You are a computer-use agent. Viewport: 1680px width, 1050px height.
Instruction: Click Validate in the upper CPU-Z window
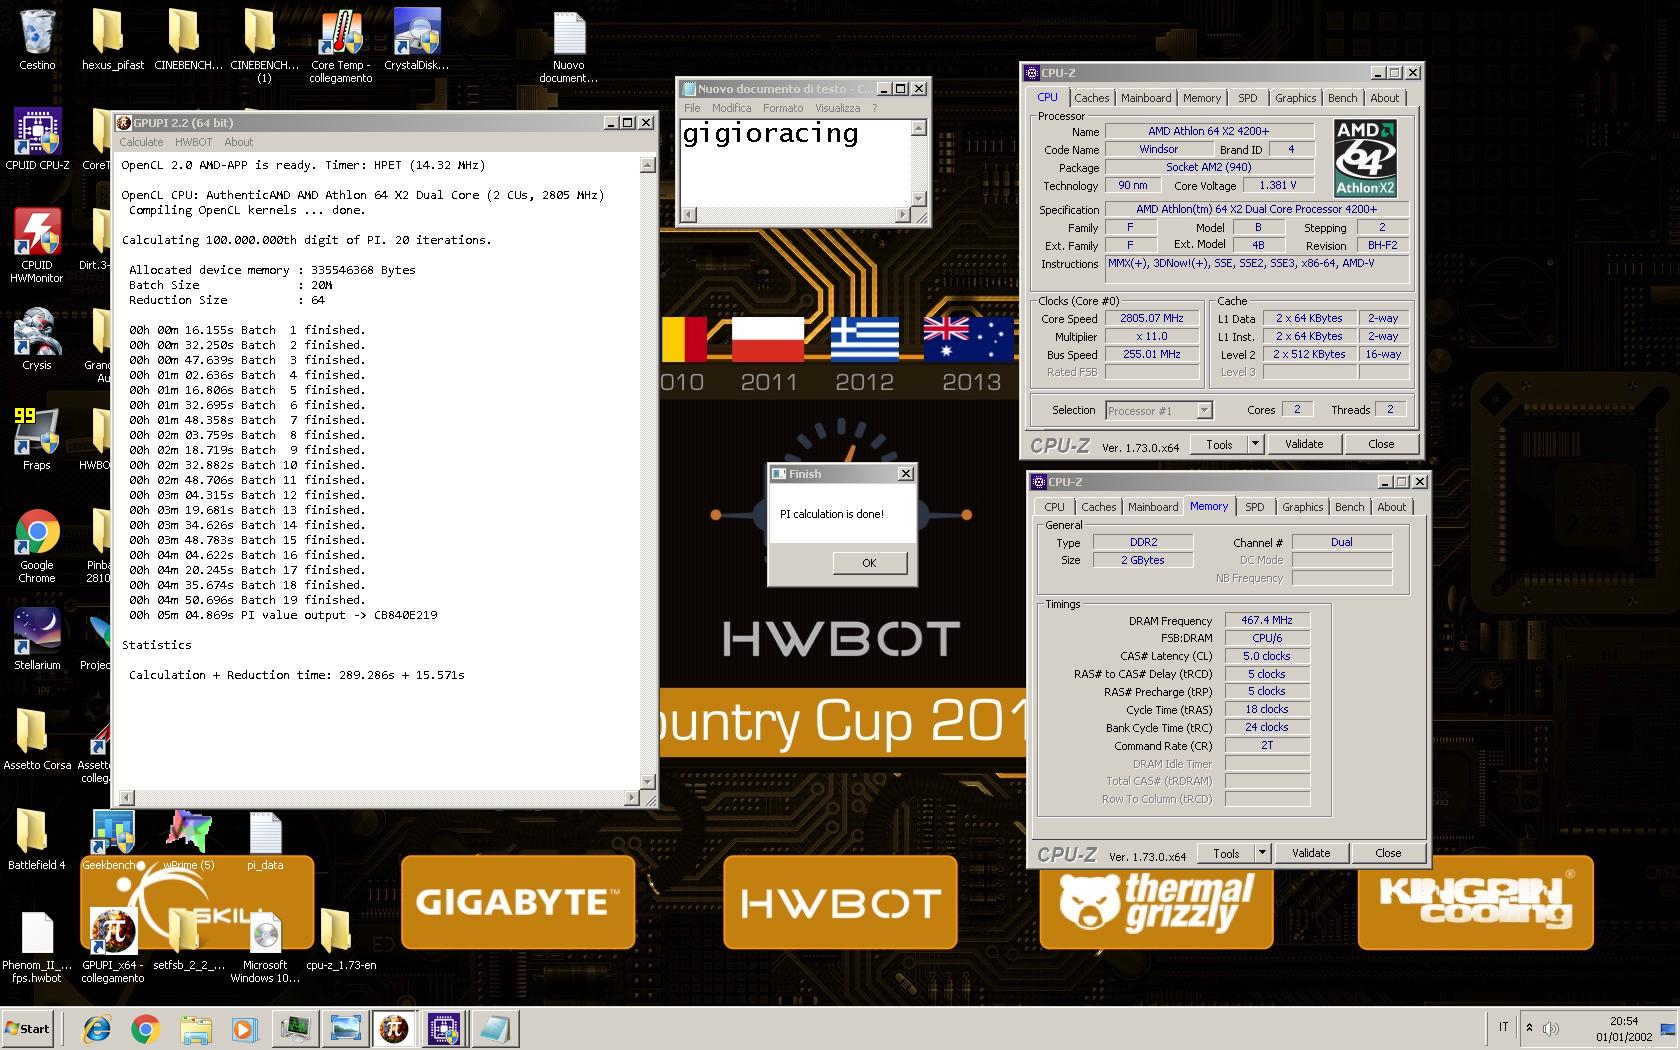pyautogui.click(x=1304, y=444)
